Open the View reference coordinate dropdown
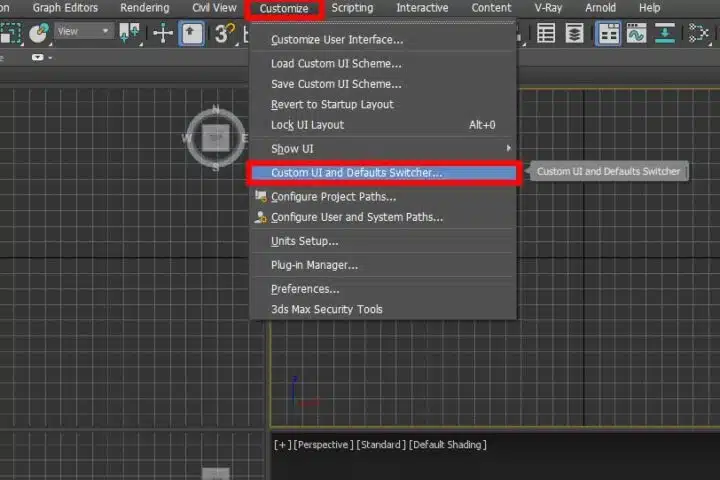 click(x=84, y=31)
